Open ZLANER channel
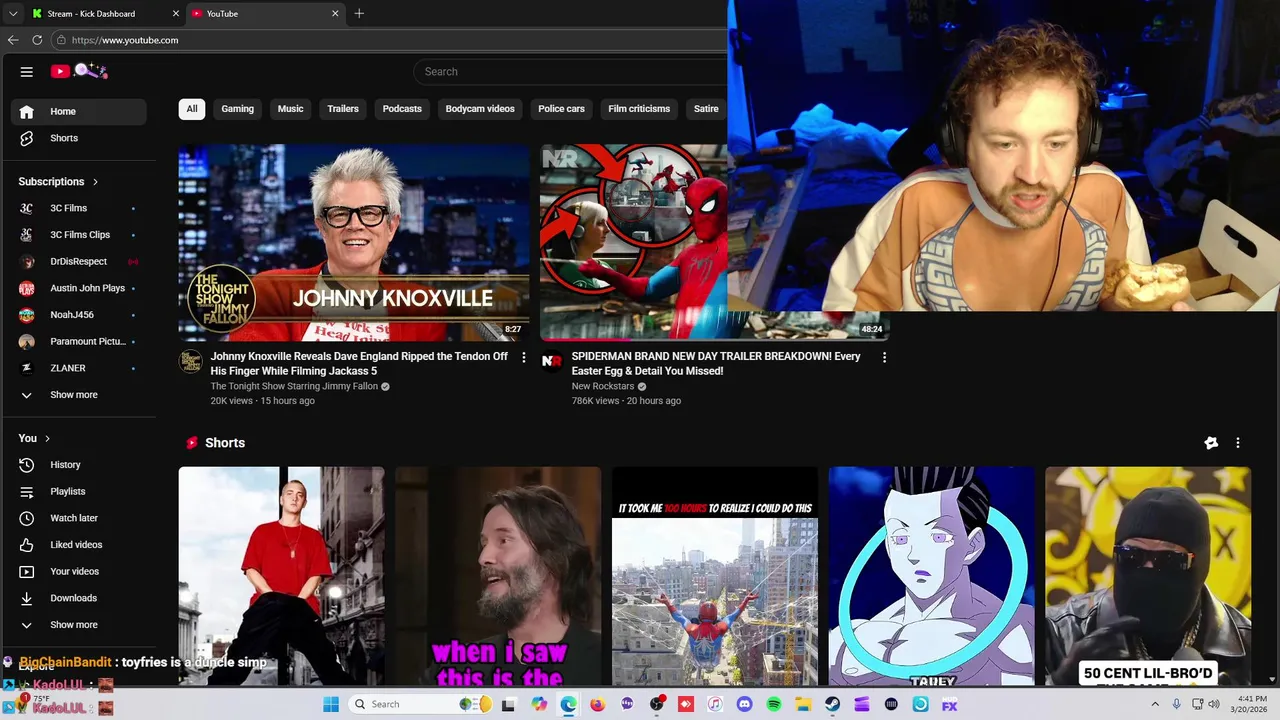Screen dimensions: 1280x720 pyautogui.click(x=79, y=368)
